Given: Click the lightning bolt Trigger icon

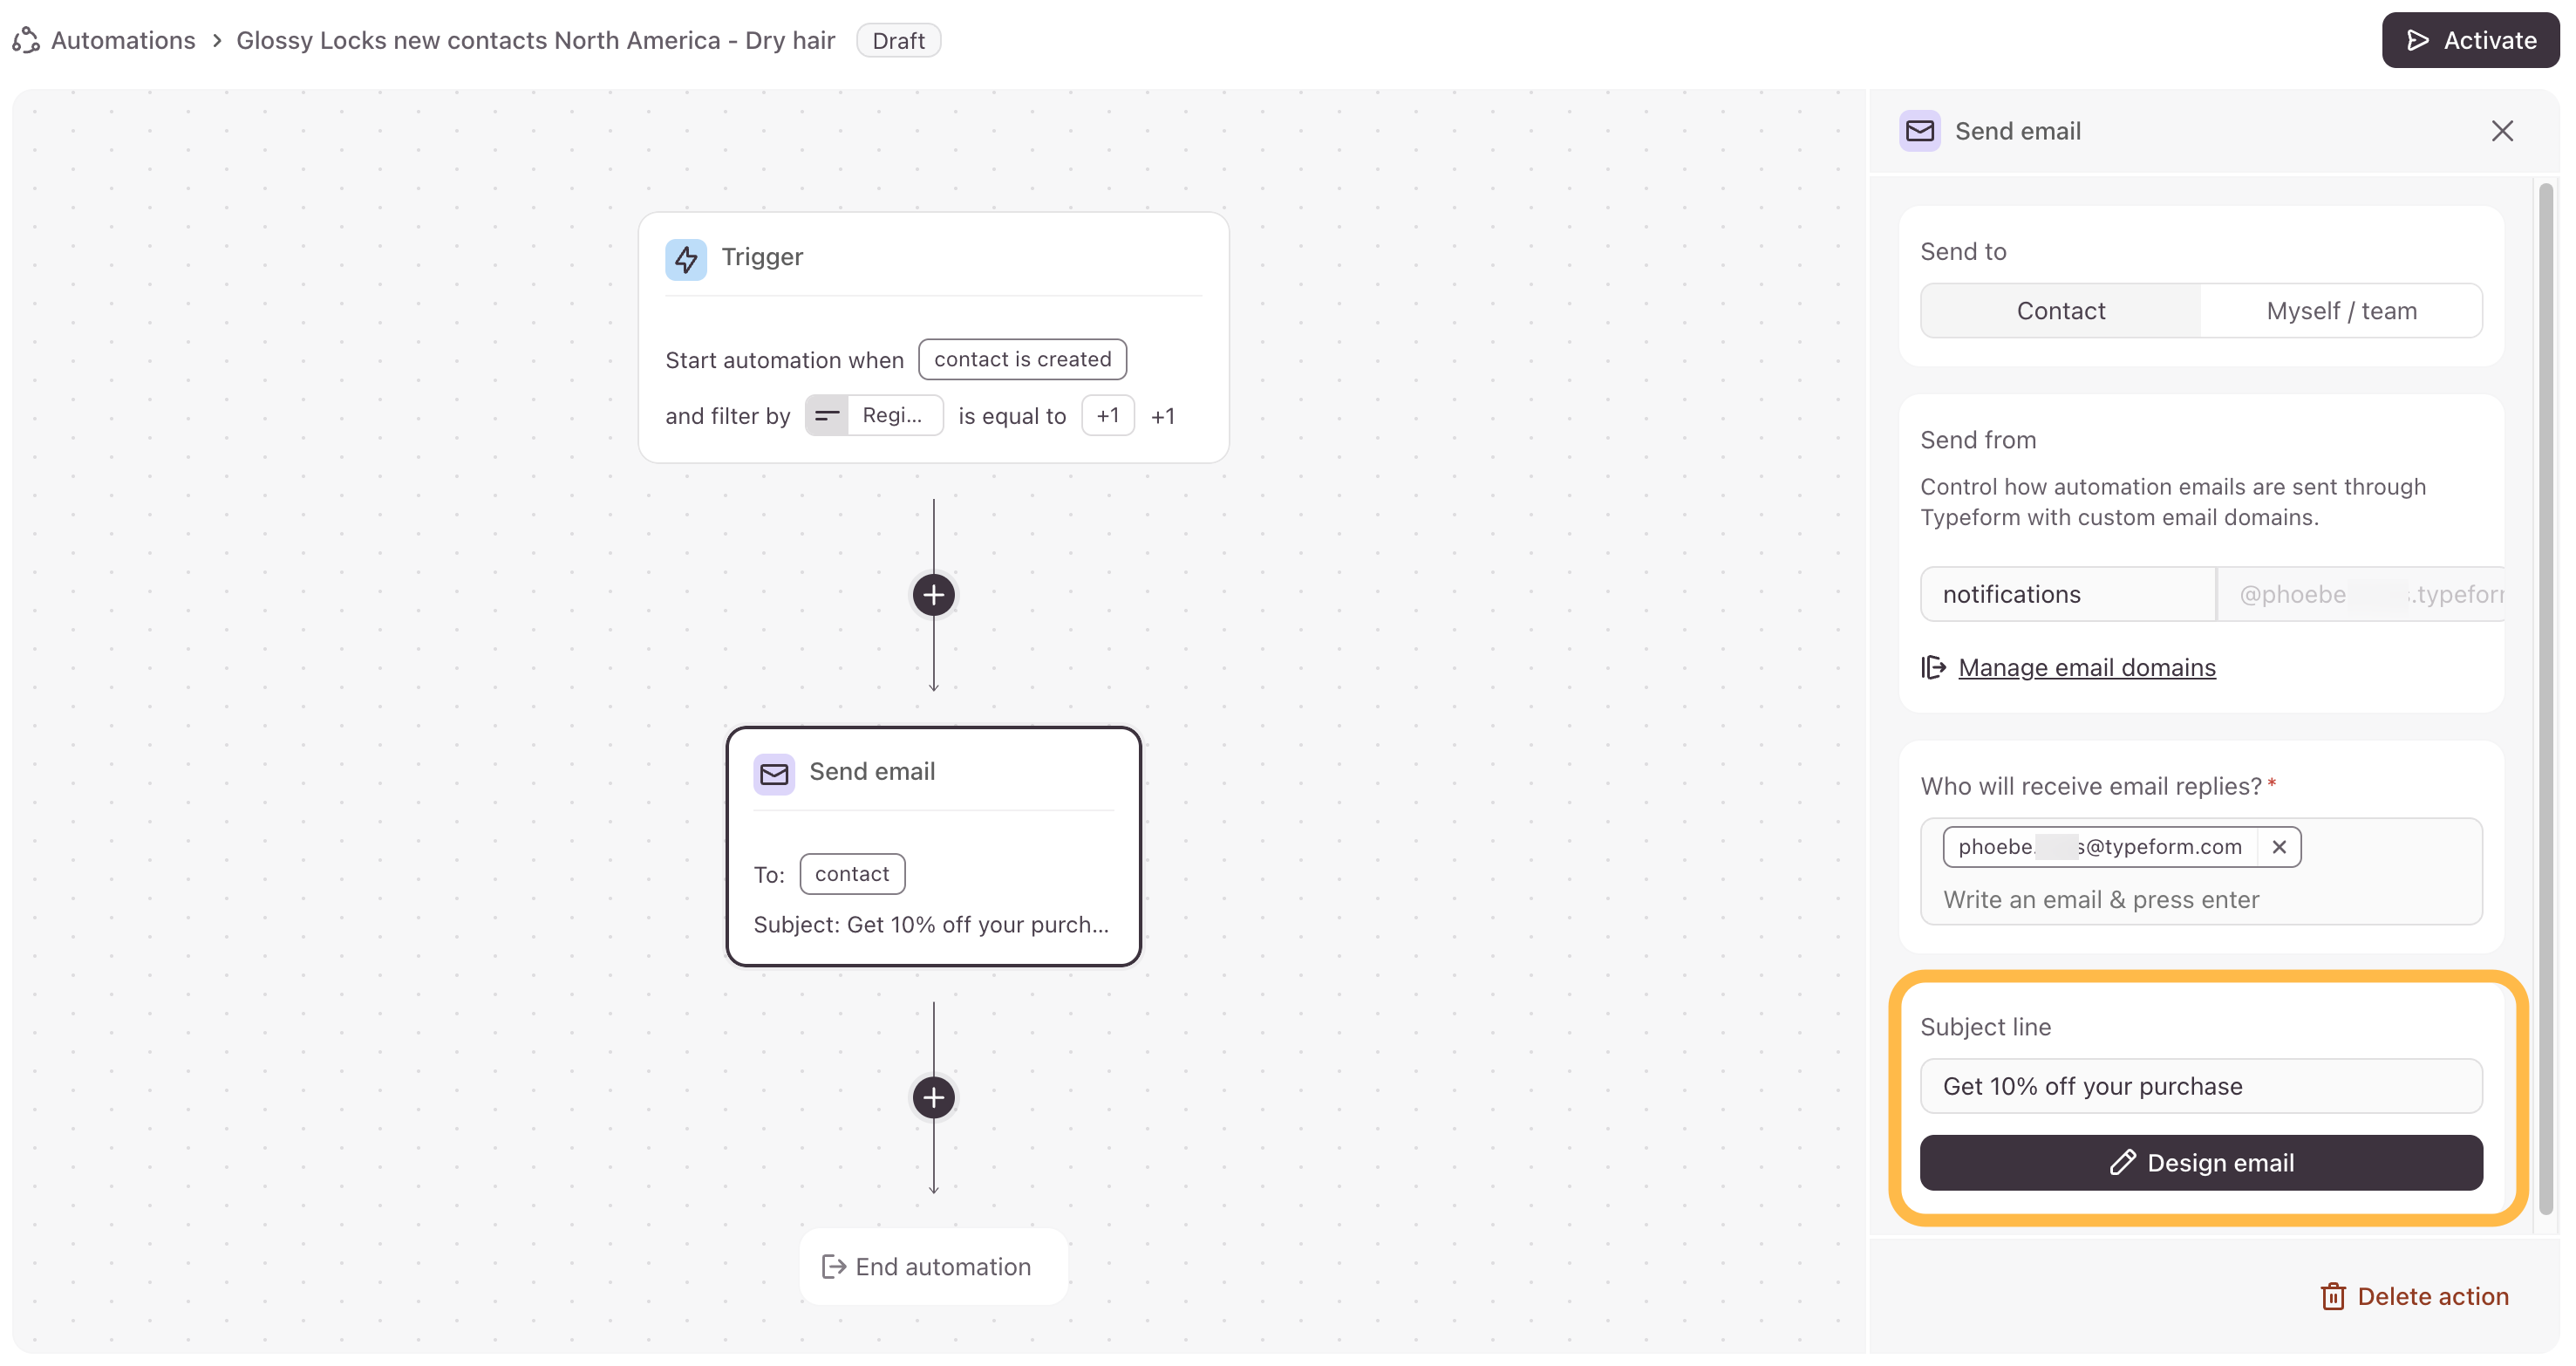Looking at the screenshot, I should [686, 259].
